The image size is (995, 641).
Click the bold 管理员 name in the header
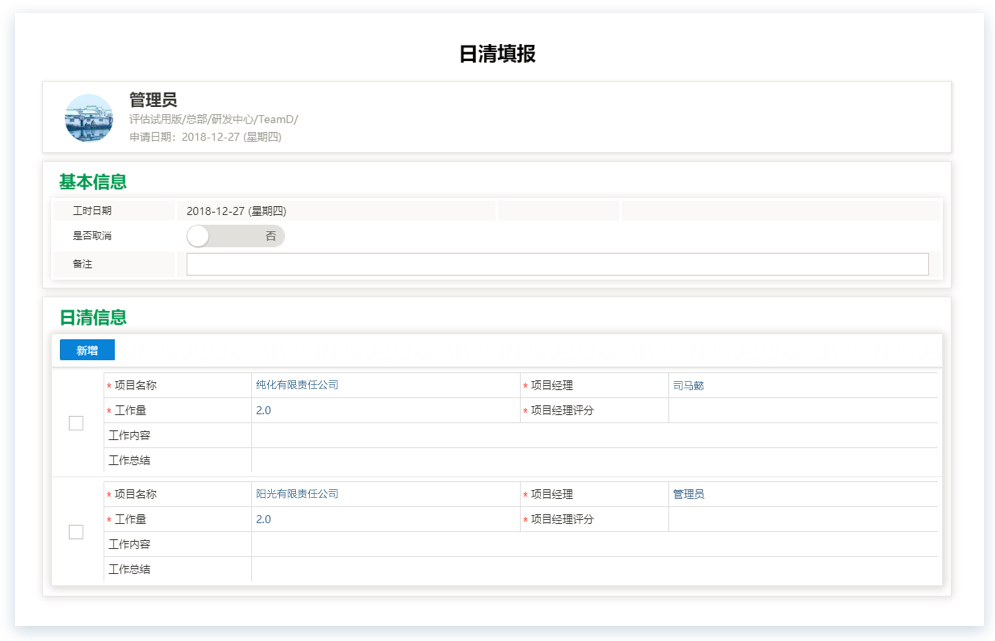(153, 100)
